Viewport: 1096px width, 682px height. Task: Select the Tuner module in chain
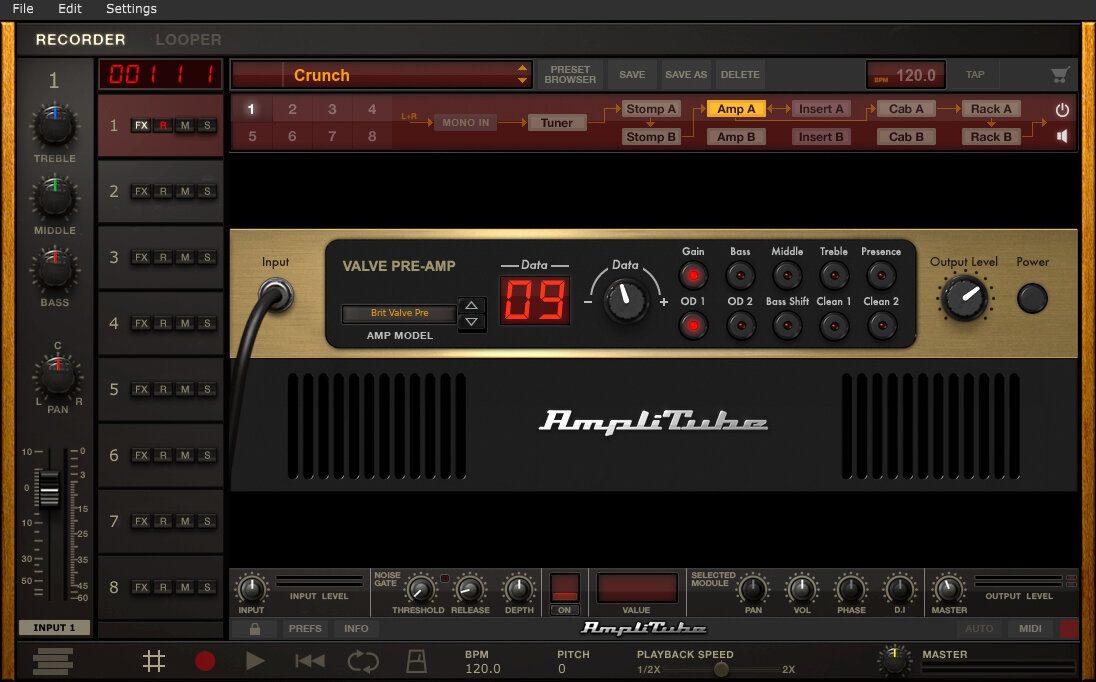556,123
